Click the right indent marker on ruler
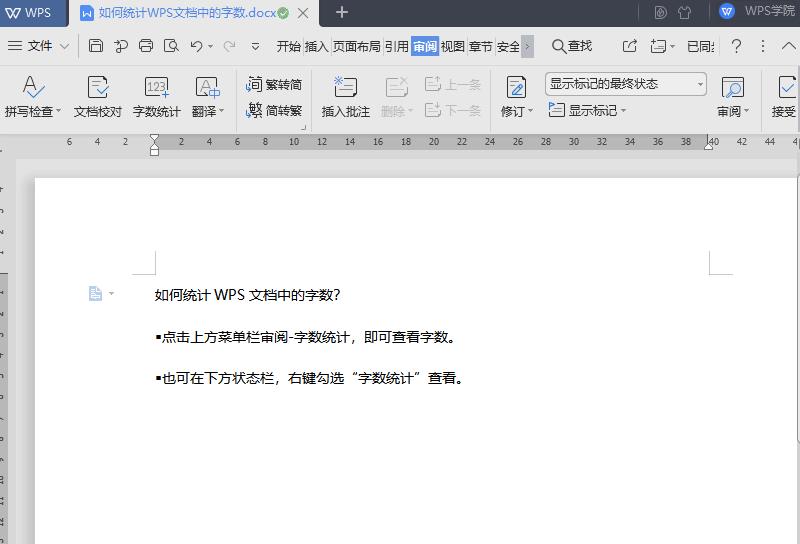 pos(708,146)
